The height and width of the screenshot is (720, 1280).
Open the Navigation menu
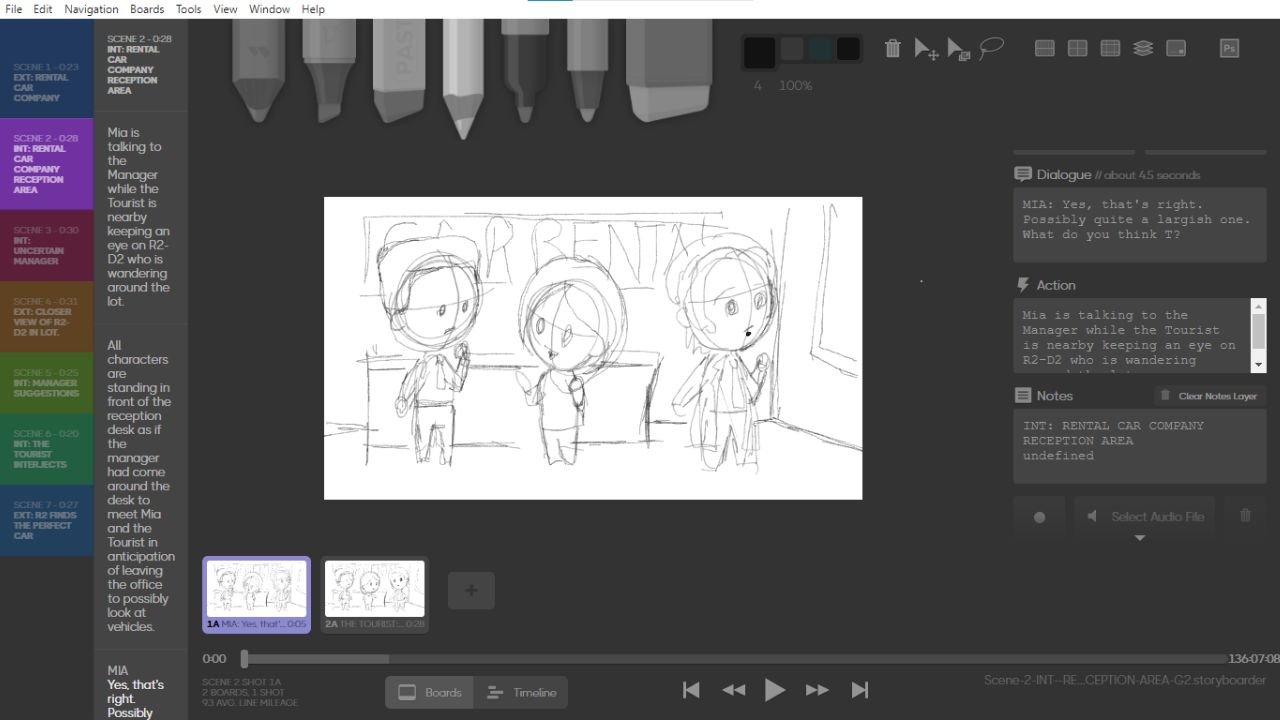click(x=91, y=9)
